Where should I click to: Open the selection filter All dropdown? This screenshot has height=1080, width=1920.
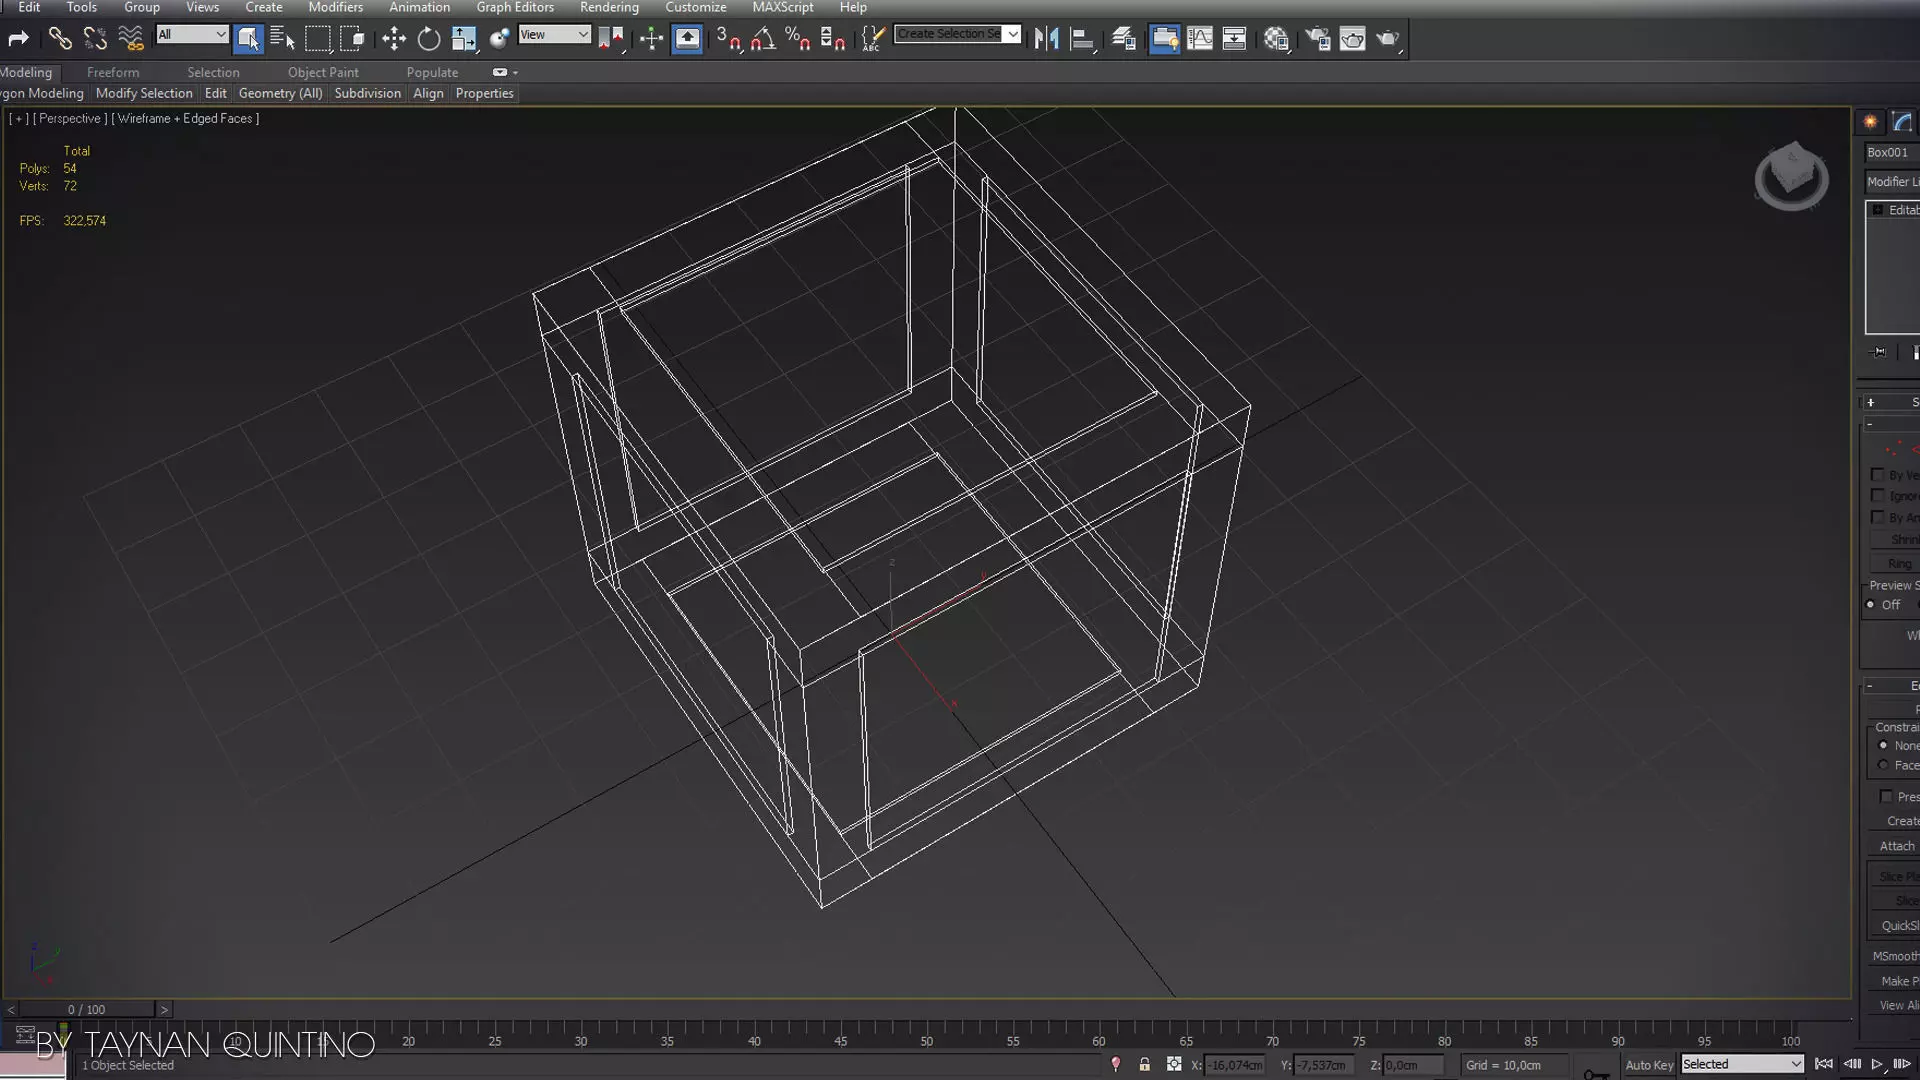193,35
